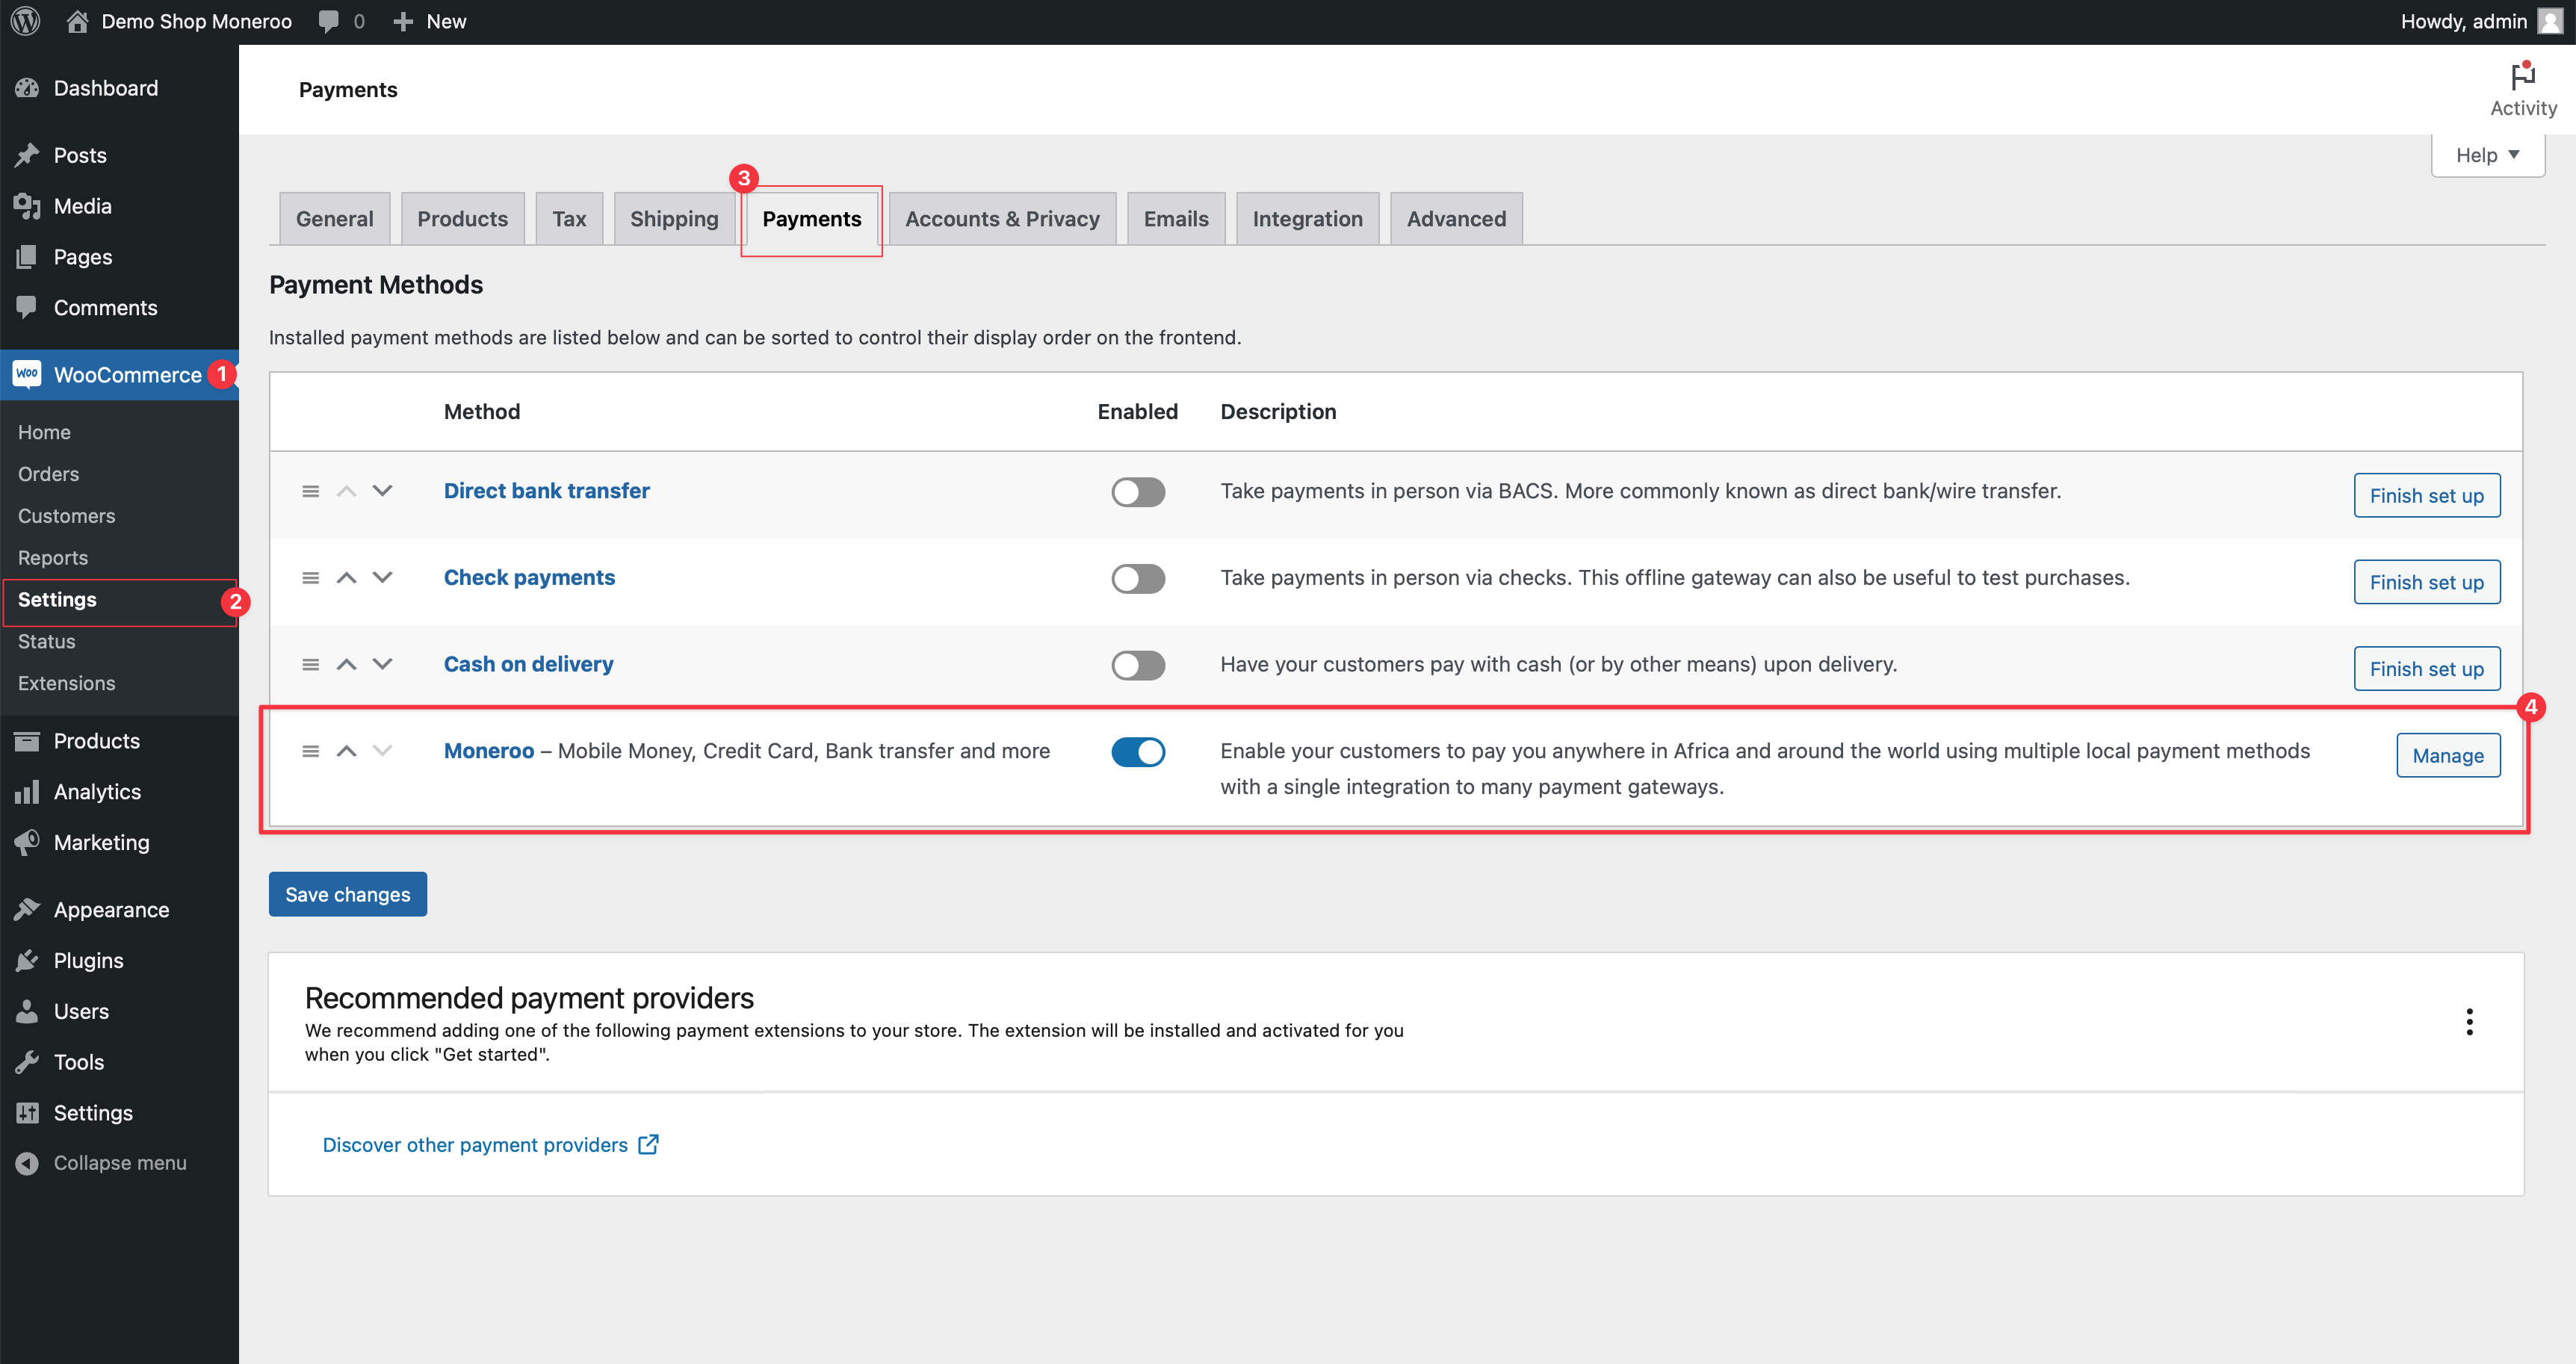Click the Collapse menu arrow icon
Screen dimensions: 2576x1364
(x=27, y=1163)
